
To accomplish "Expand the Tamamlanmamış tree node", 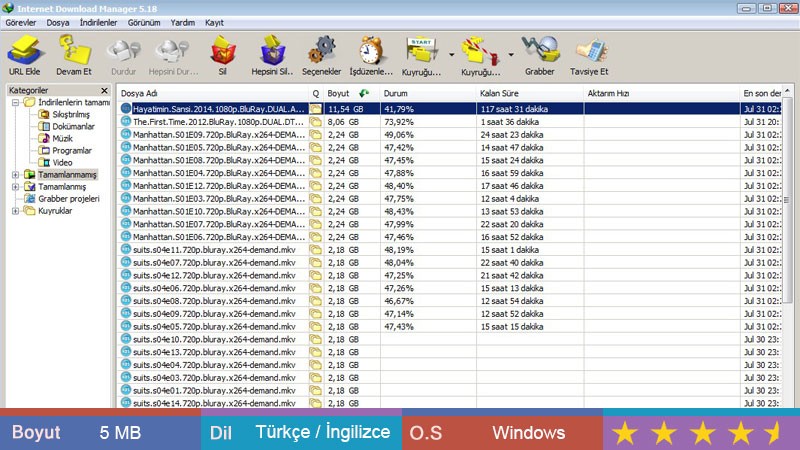I will tap(15, 175).
